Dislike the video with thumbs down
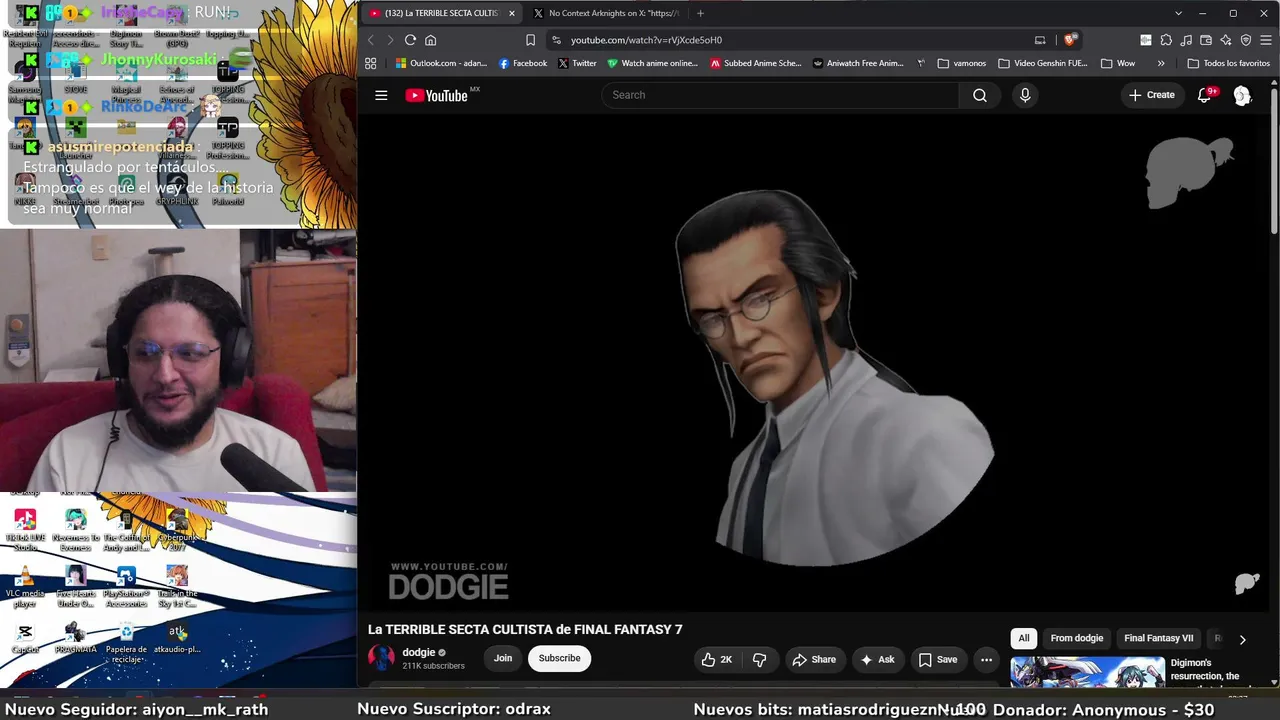Viewport: 1280px width, 720px height. point(760,660)
